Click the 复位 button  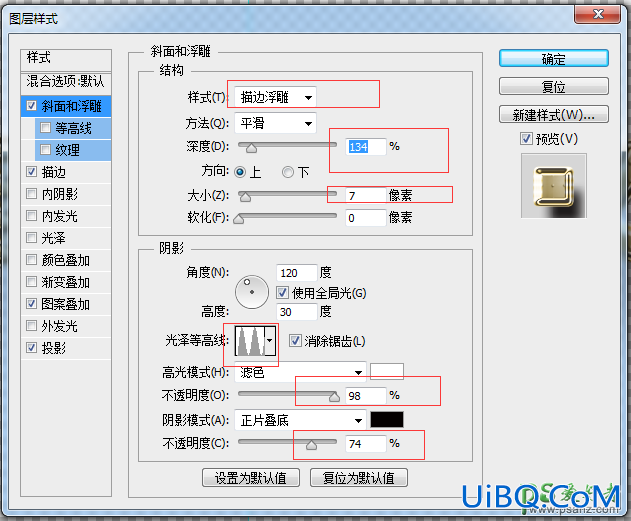554,86
